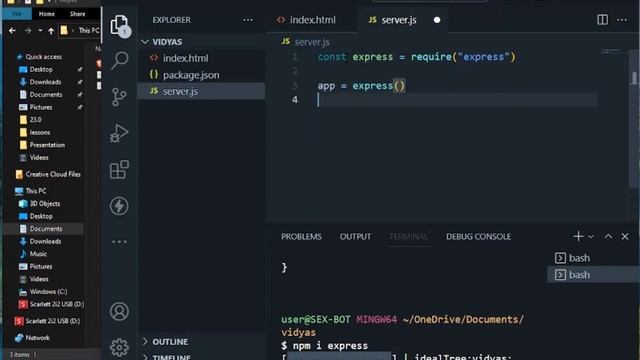Open pinned Downloads under Quick access
The width and height of the screenshot is (640, 360).
tap(45, 82)
